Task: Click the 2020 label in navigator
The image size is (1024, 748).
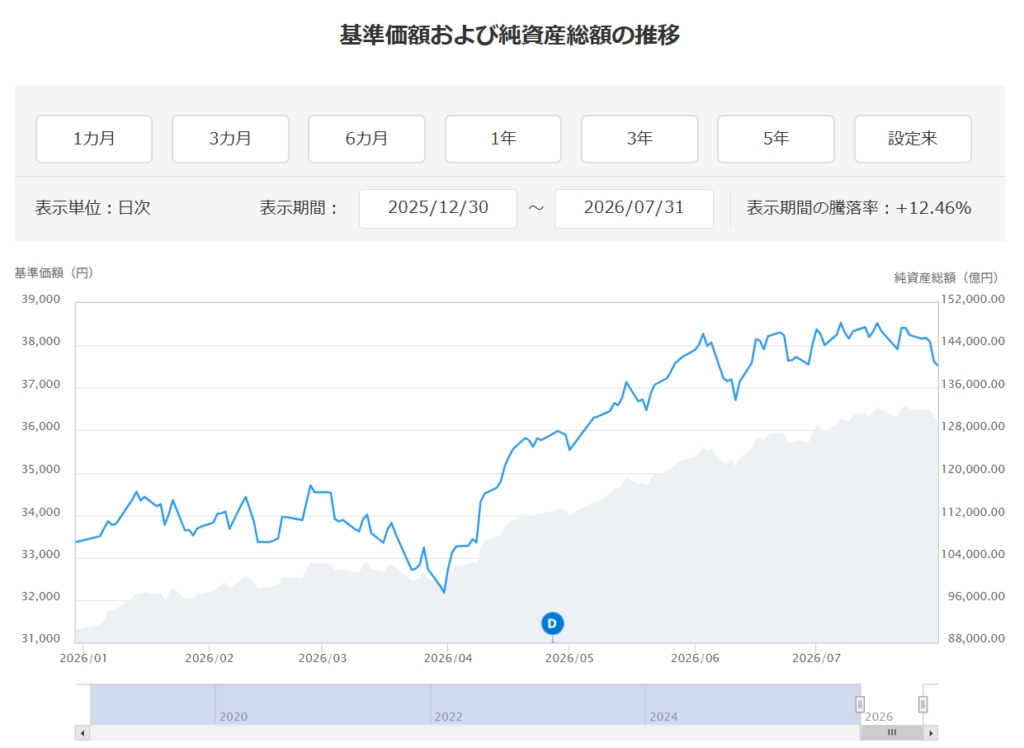Action: [x=233, y=717]
